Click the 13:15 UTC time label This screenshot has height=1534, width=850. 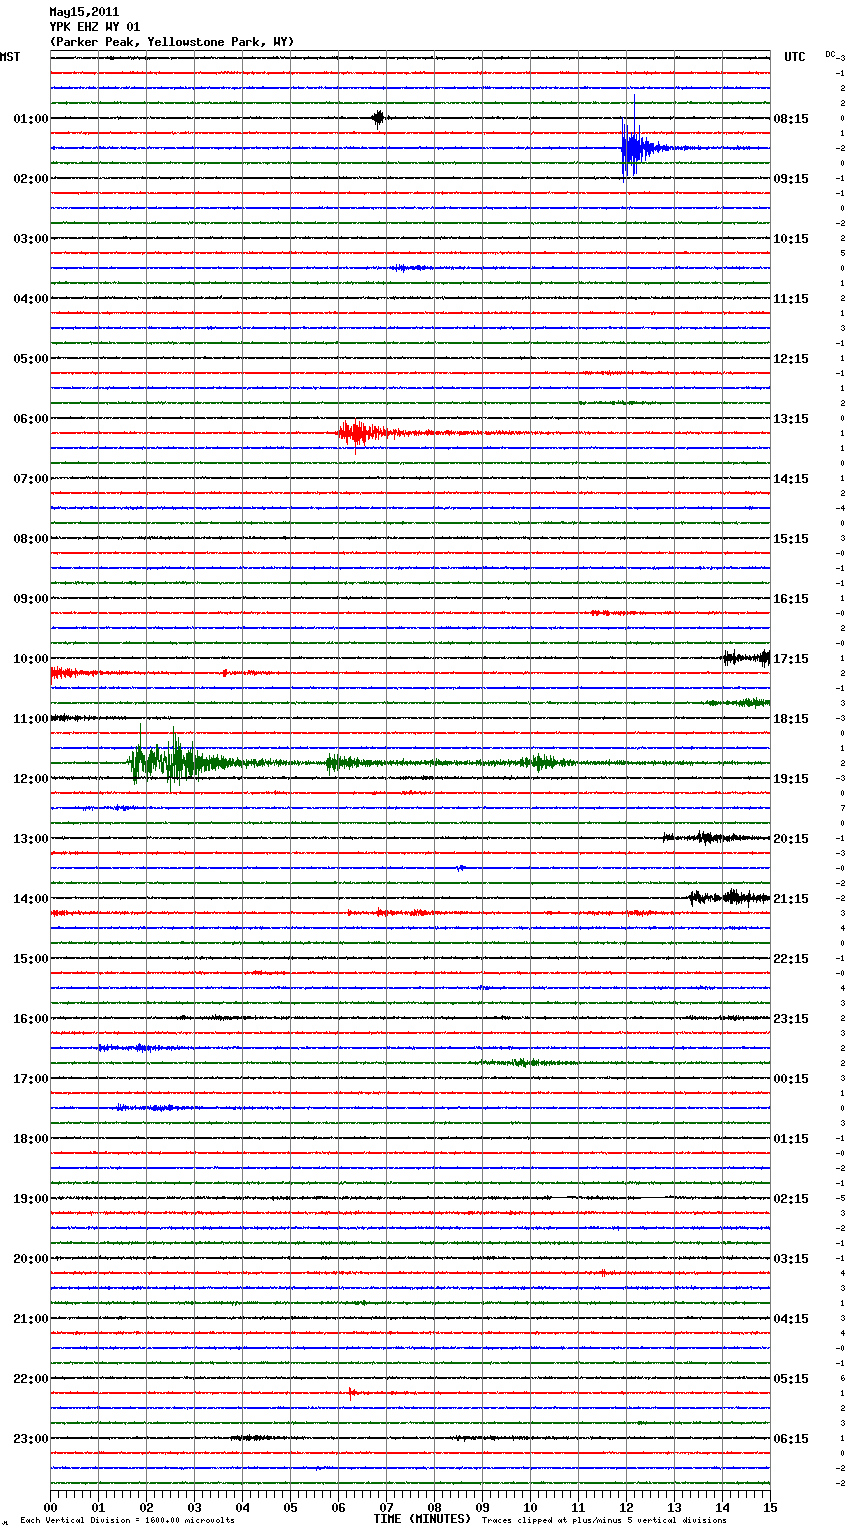point(791,419)
